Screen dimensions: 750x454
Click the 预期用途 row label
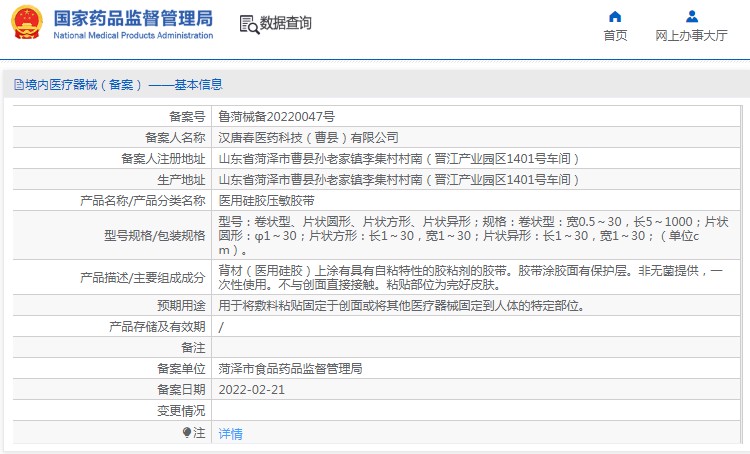181,306
